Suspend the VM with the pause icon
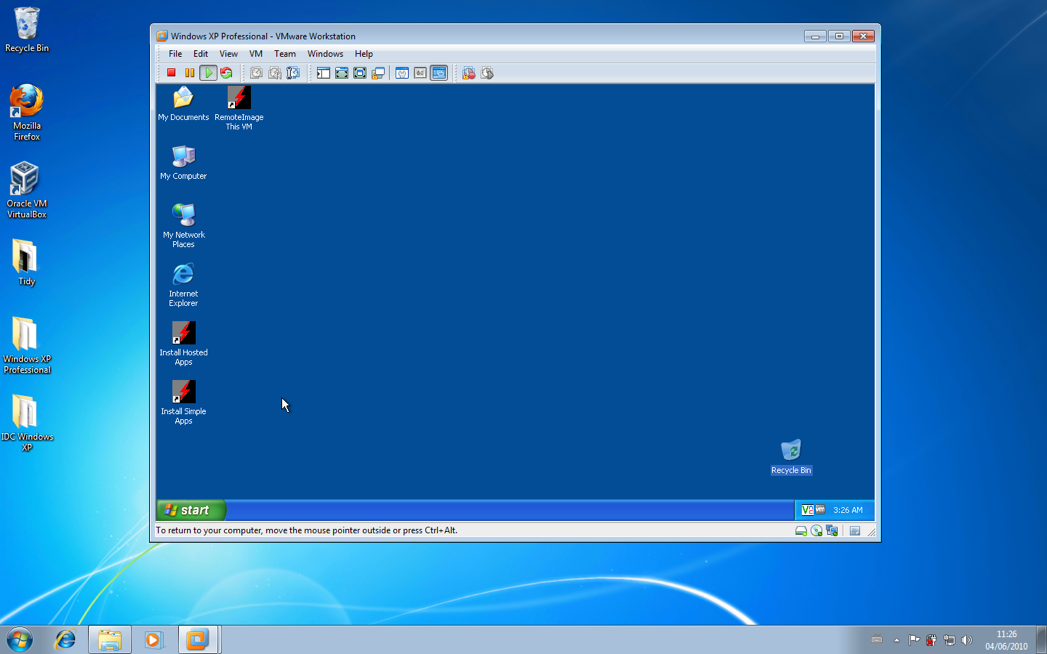Image resolution: width=1047 pixels, height=654 pixels. click(190, 73)
